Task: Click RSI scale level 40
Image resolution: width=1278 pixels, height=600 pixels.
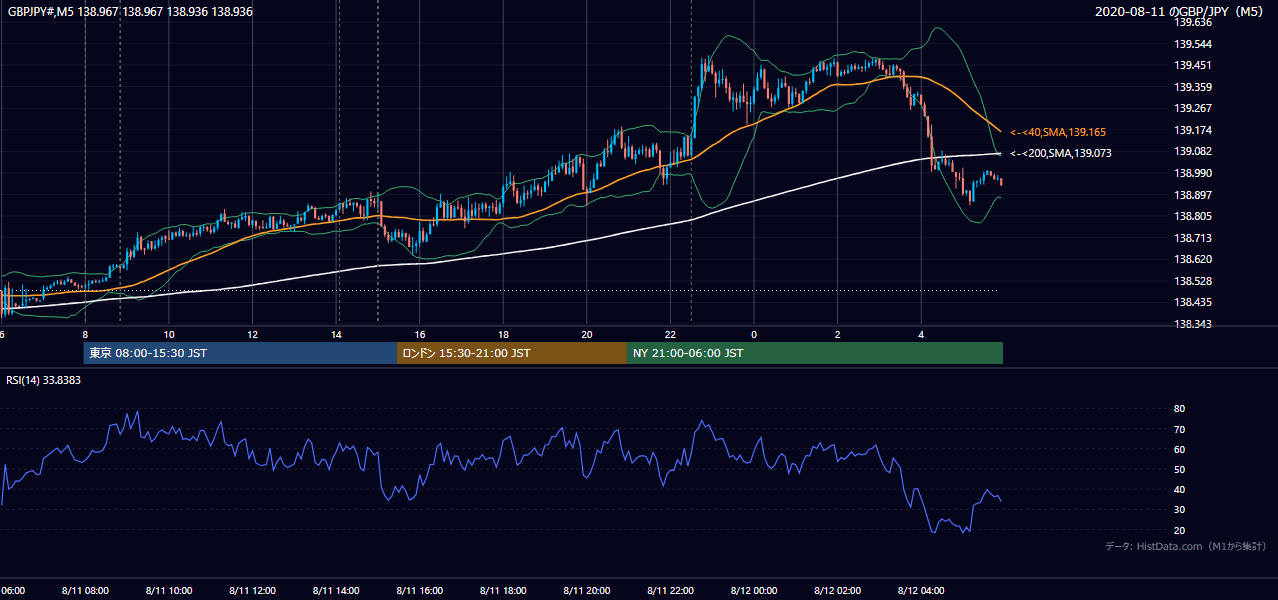Action: click(1179, 489)
